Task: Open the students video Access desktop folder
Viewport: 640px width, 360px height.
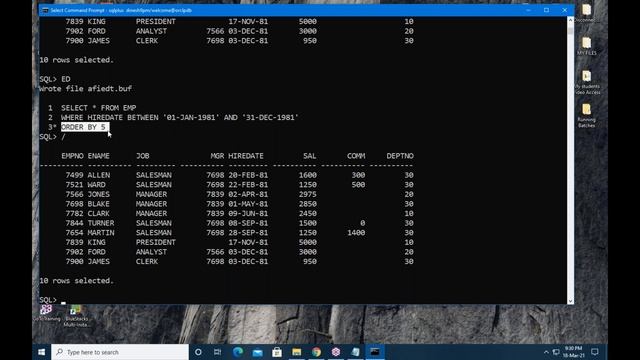Action: coord(587,82)
